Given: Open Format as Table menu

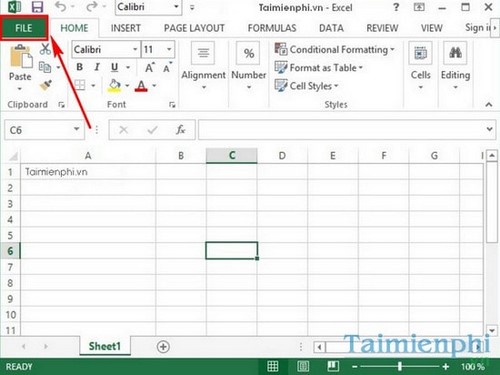Looking at the screenshot, I should tap(319, 68).
